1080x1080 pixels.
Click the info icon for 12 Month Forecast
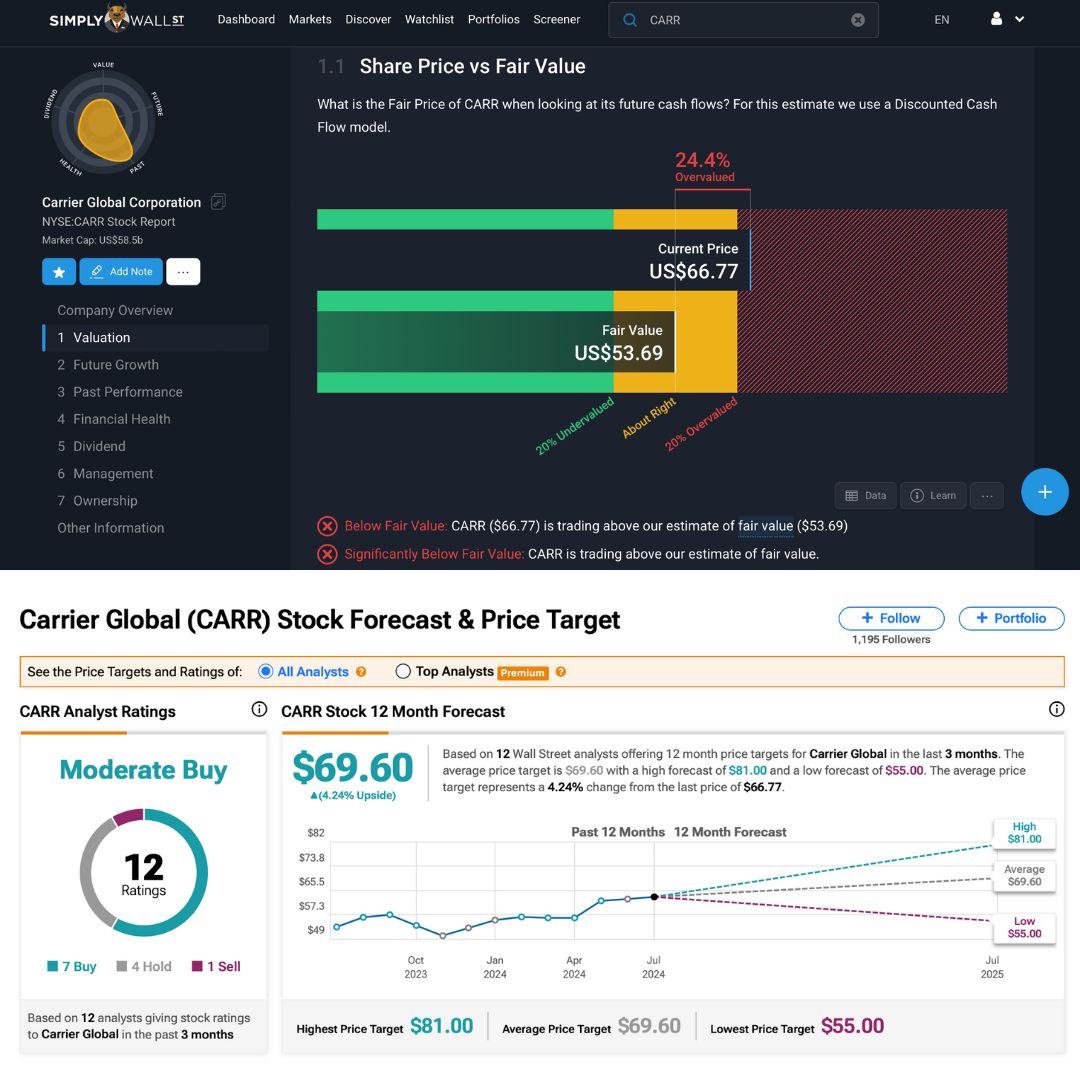[1056, 709]
